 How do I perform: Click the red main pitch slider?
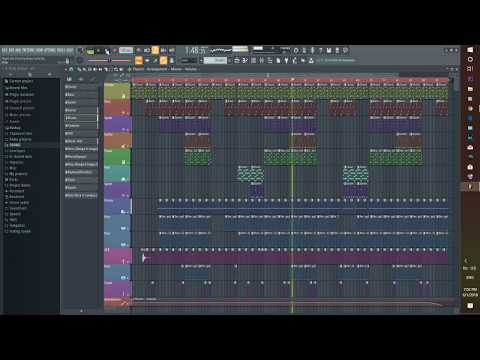(108, 60)
